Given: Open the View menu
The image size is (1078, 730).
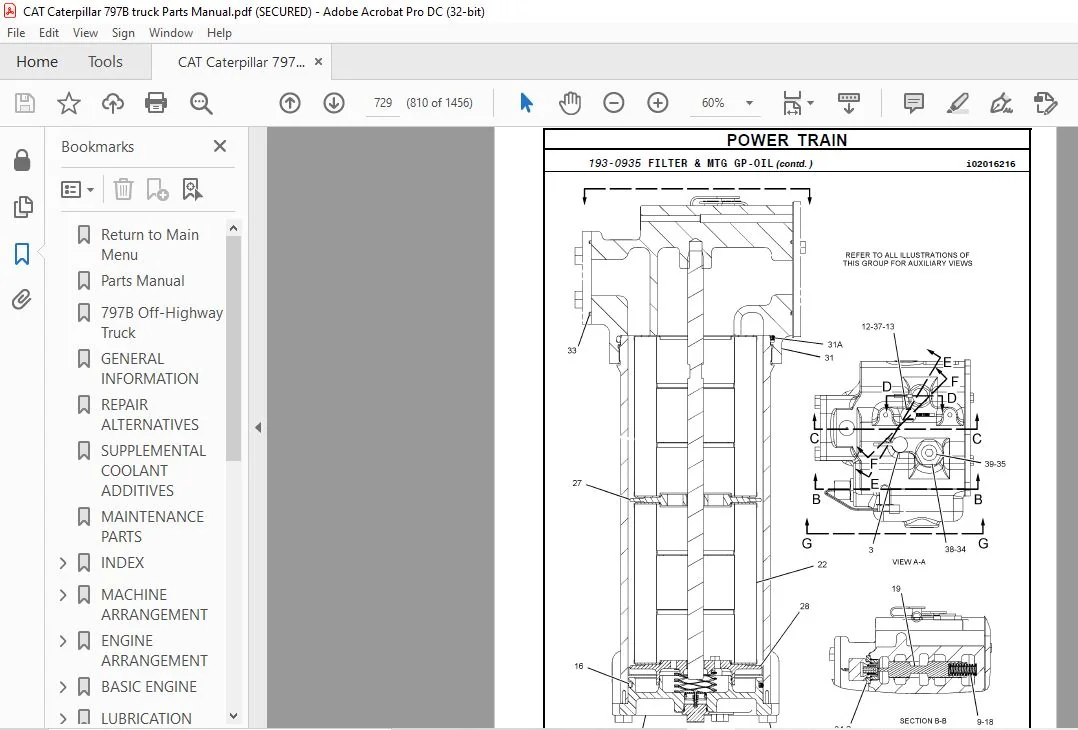Looking at the screenshot, I should click(x=85, y=32).
